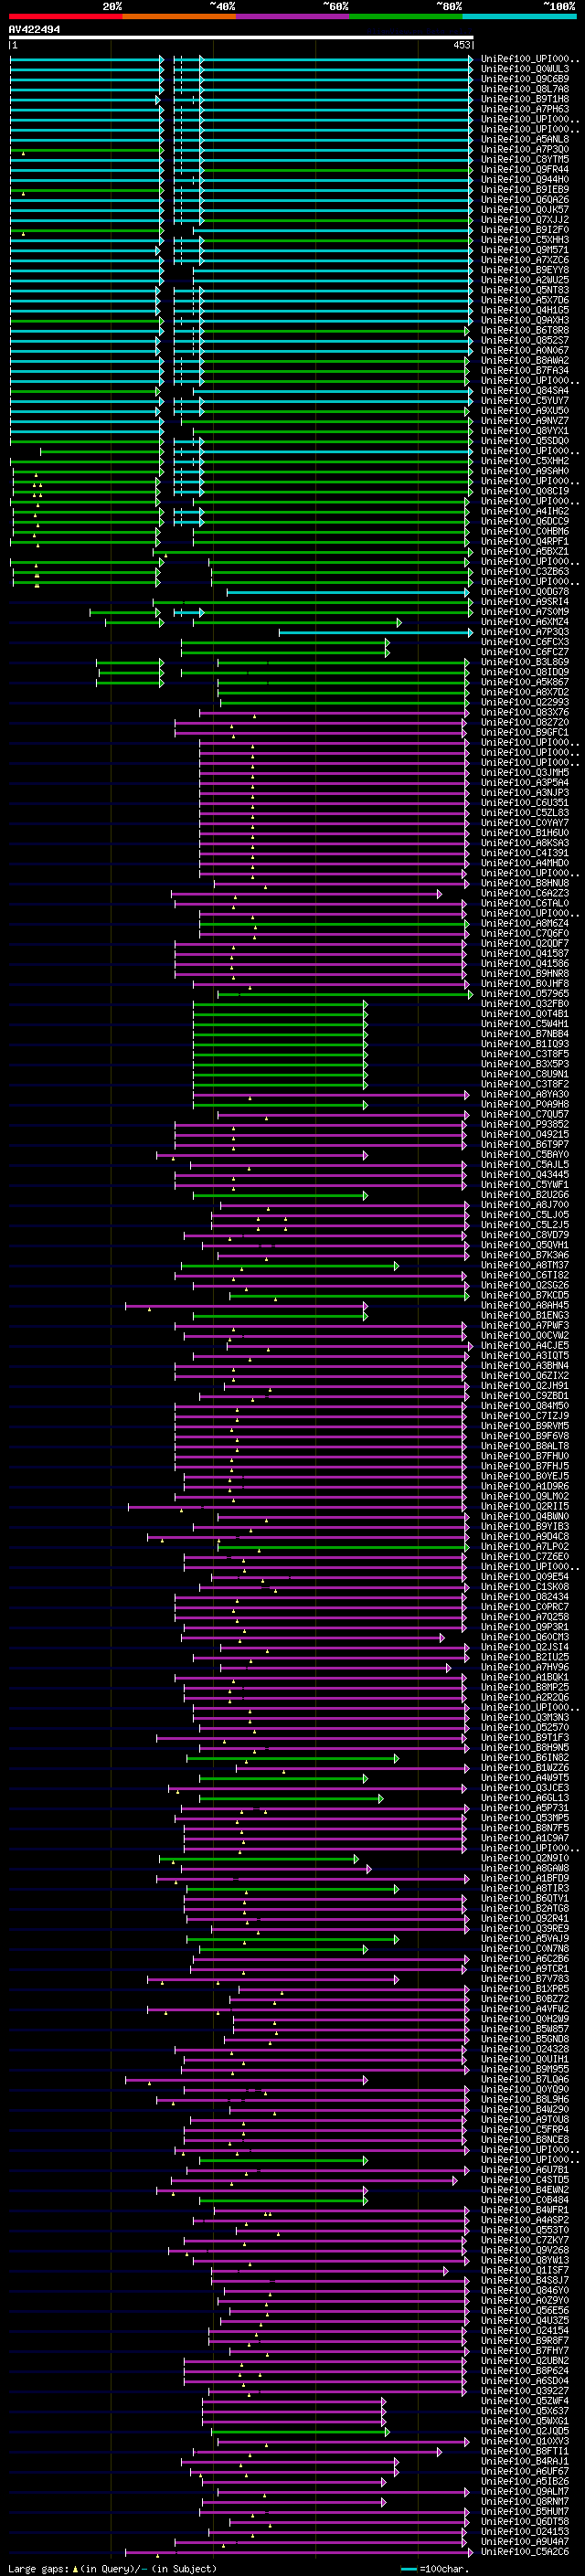
Task: Open hit UniRef100_Q4H1G5
Action: (525, 310)
